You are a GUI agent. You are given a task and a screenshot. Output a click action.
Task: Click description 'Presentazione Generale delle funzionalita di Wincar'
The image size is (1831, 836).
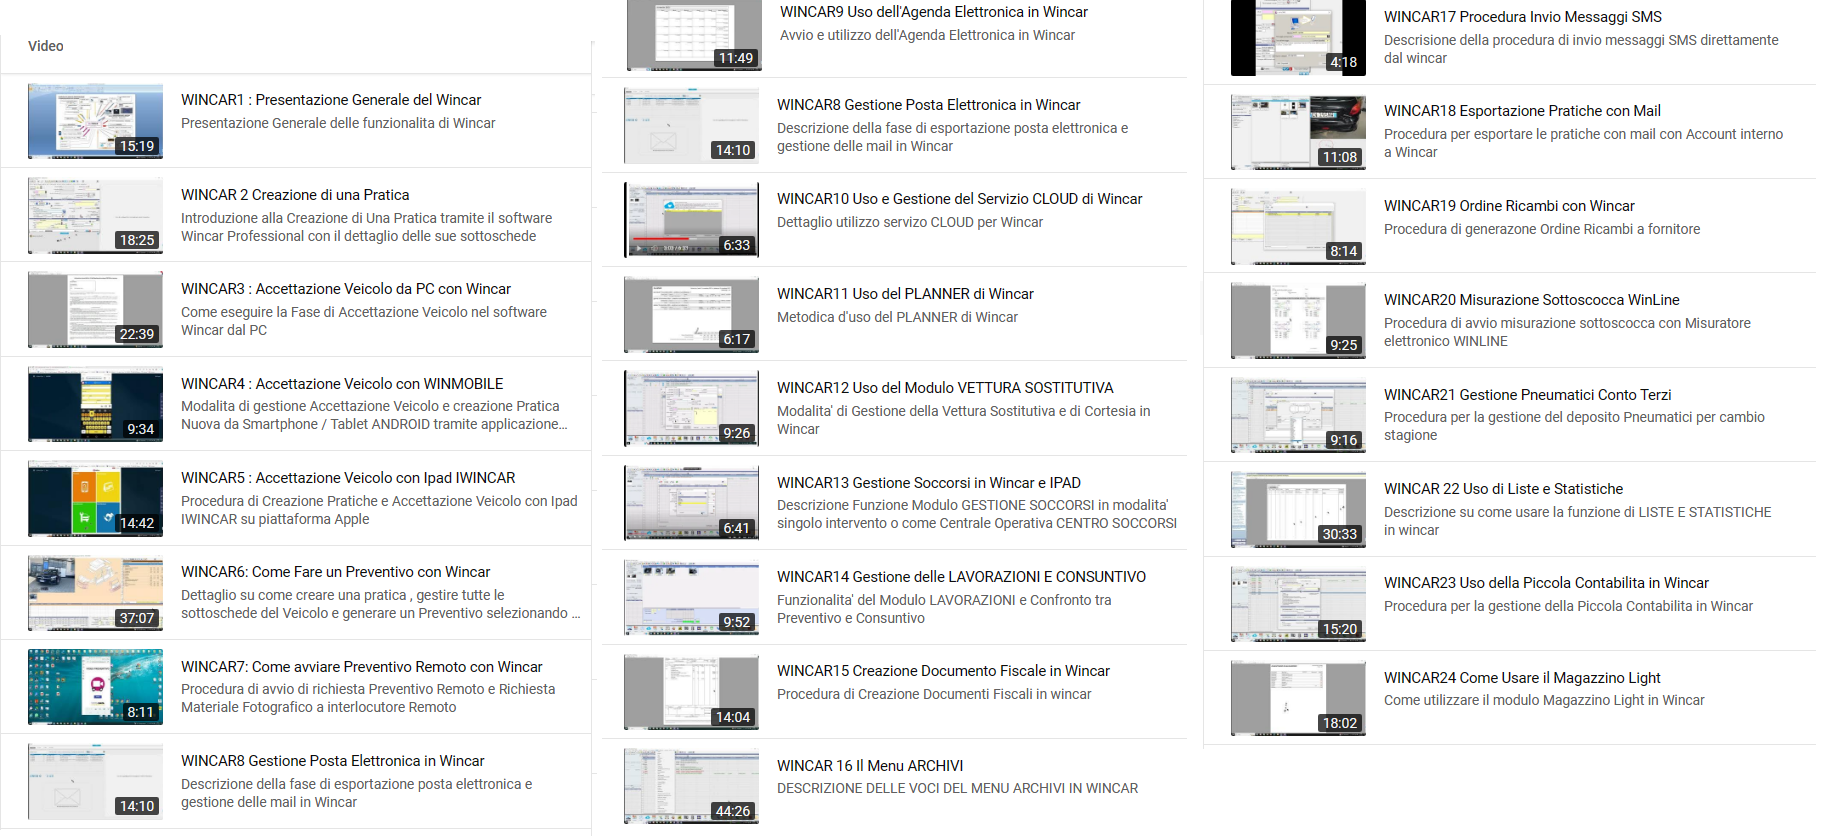[x=338, y=123]
